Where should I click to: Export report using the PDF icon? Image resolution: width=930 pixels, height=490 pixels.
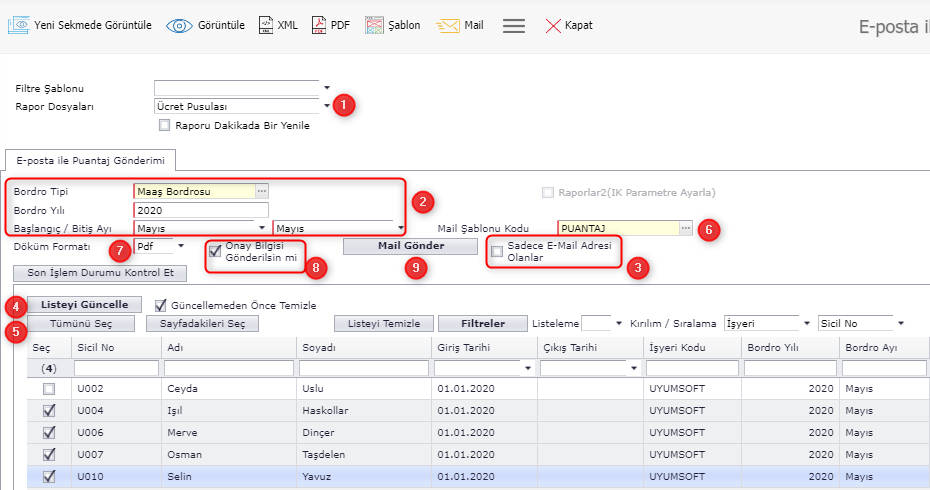[x=318, y=25]
